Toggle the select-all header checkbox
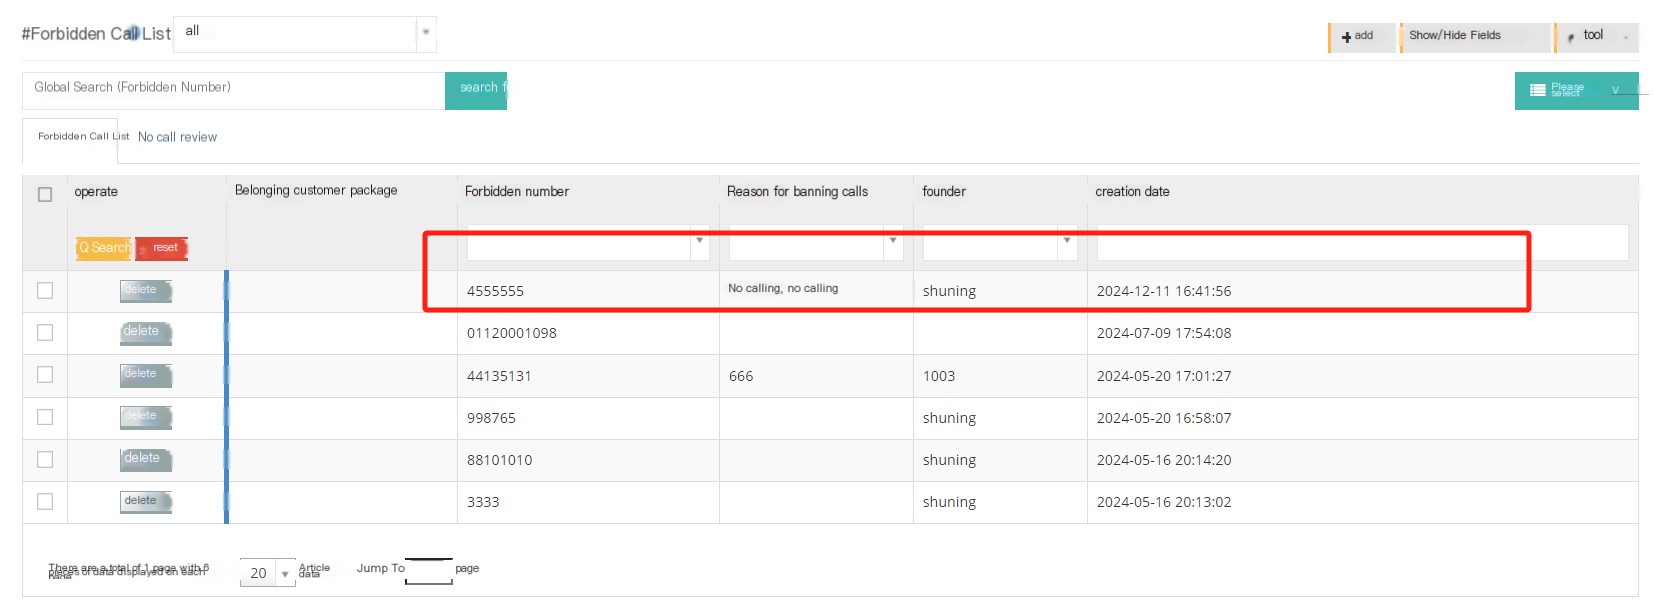Image resolution: width=1653 pixels, height=608 pixels. pos(45,194)
